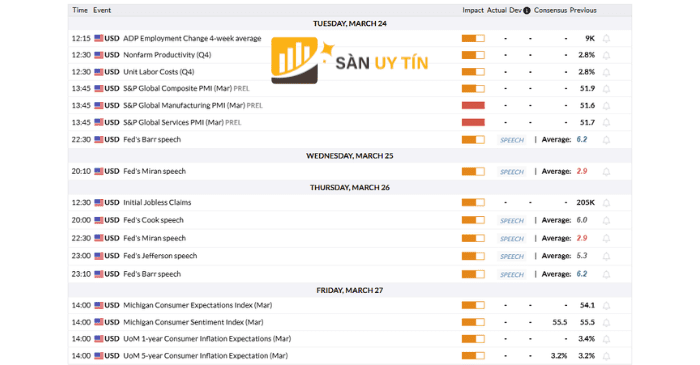Click bell for Michigan Consumer Sentiment Index
The width and height of the screenshot is (700, 365).
click(x=606, y=322)
